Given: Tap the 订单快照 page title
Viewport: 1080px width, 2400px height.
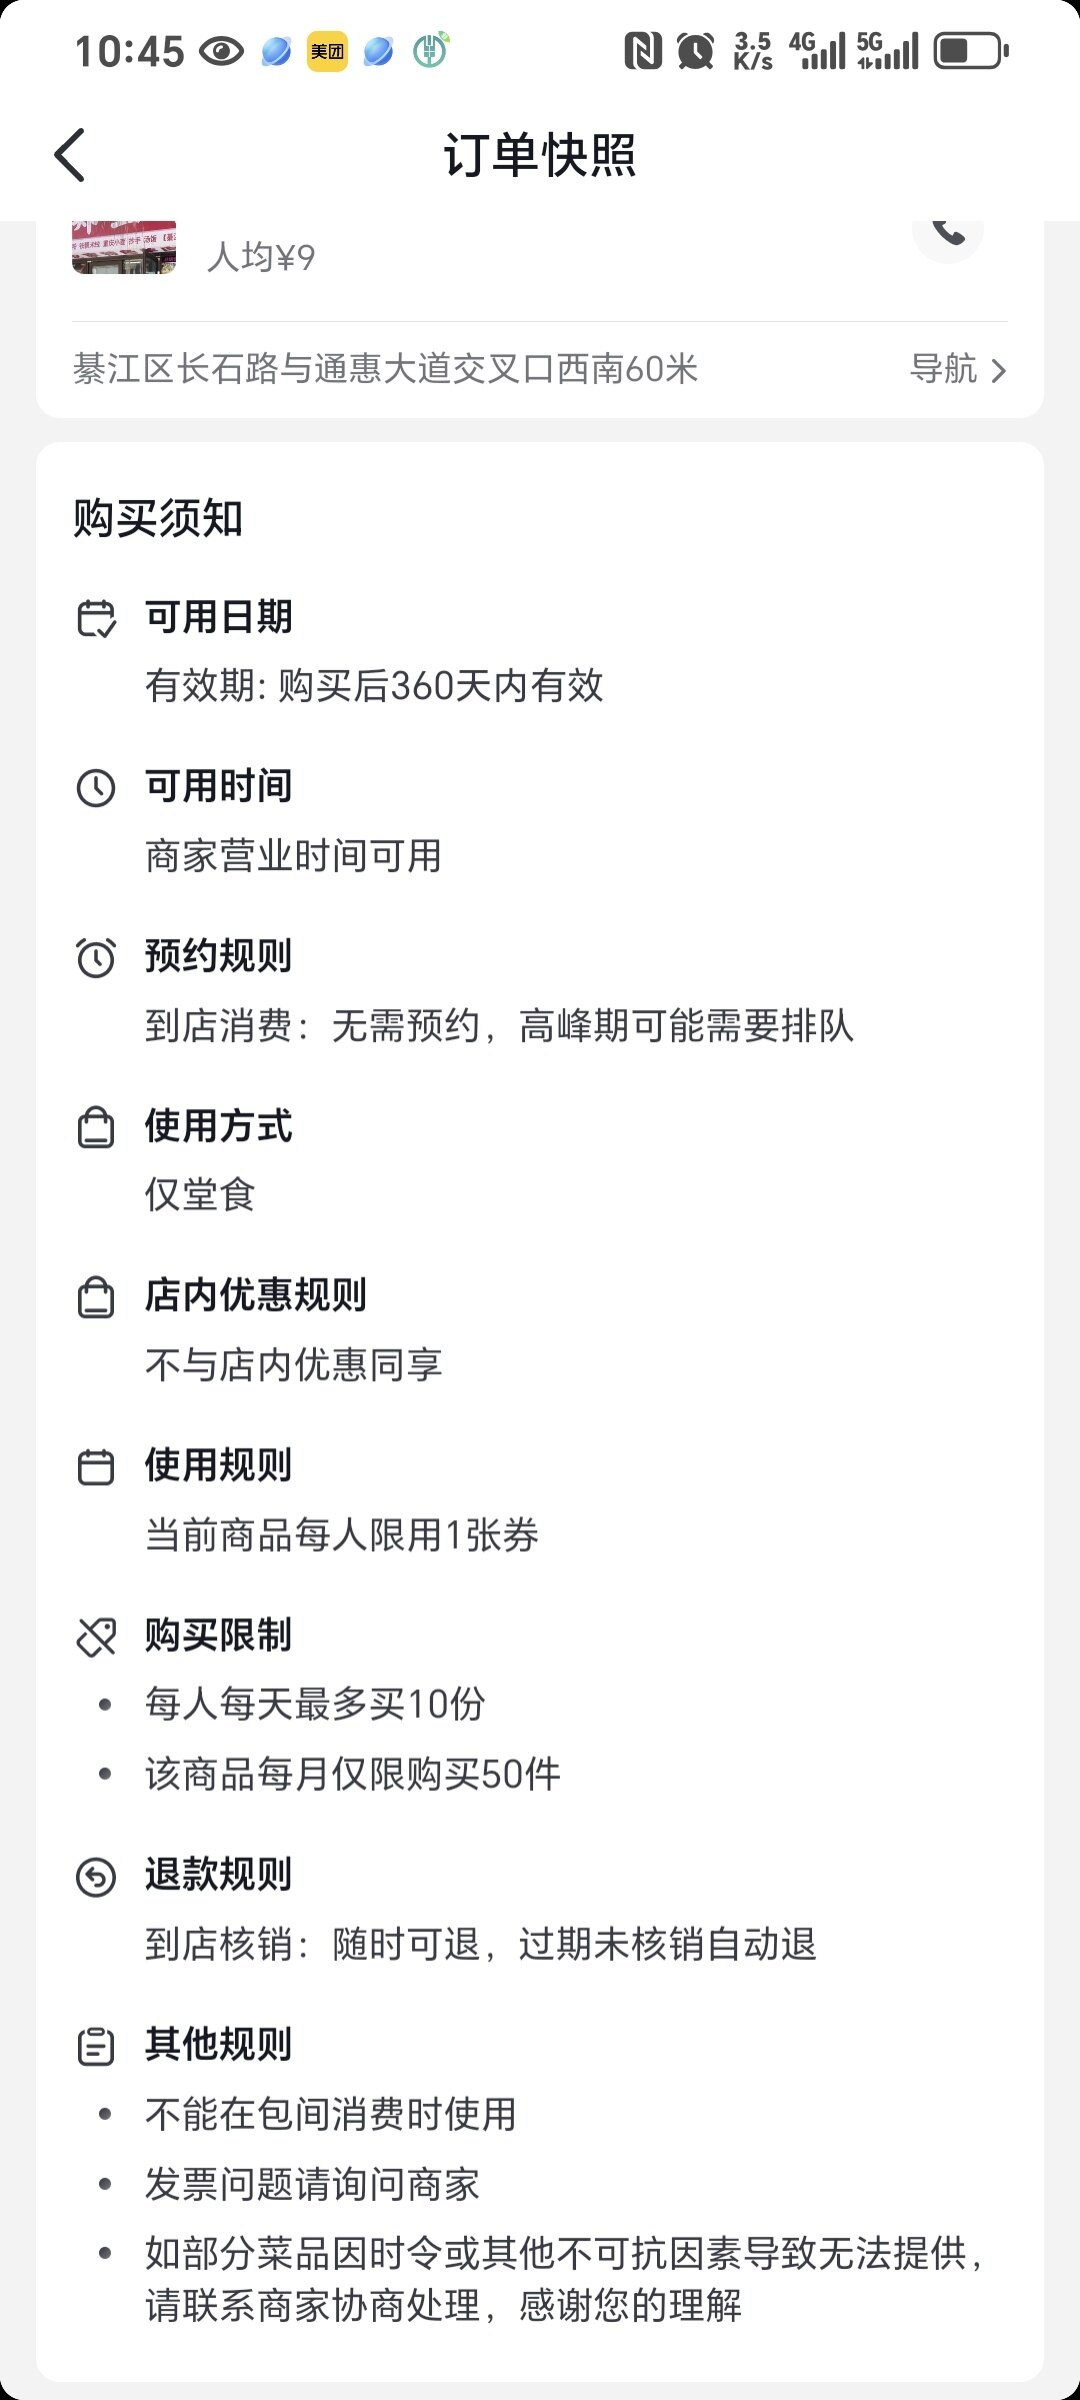Looking at the screenshot, I should [540, 155].
